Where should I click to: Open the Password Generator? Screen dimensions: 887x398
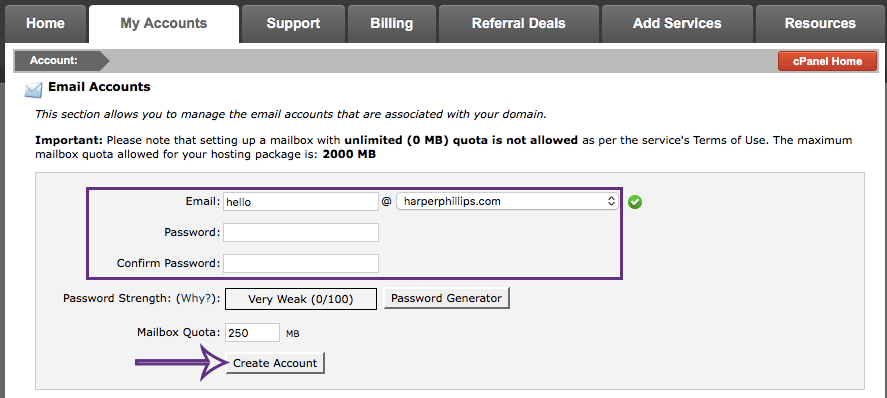coord(446,298)
